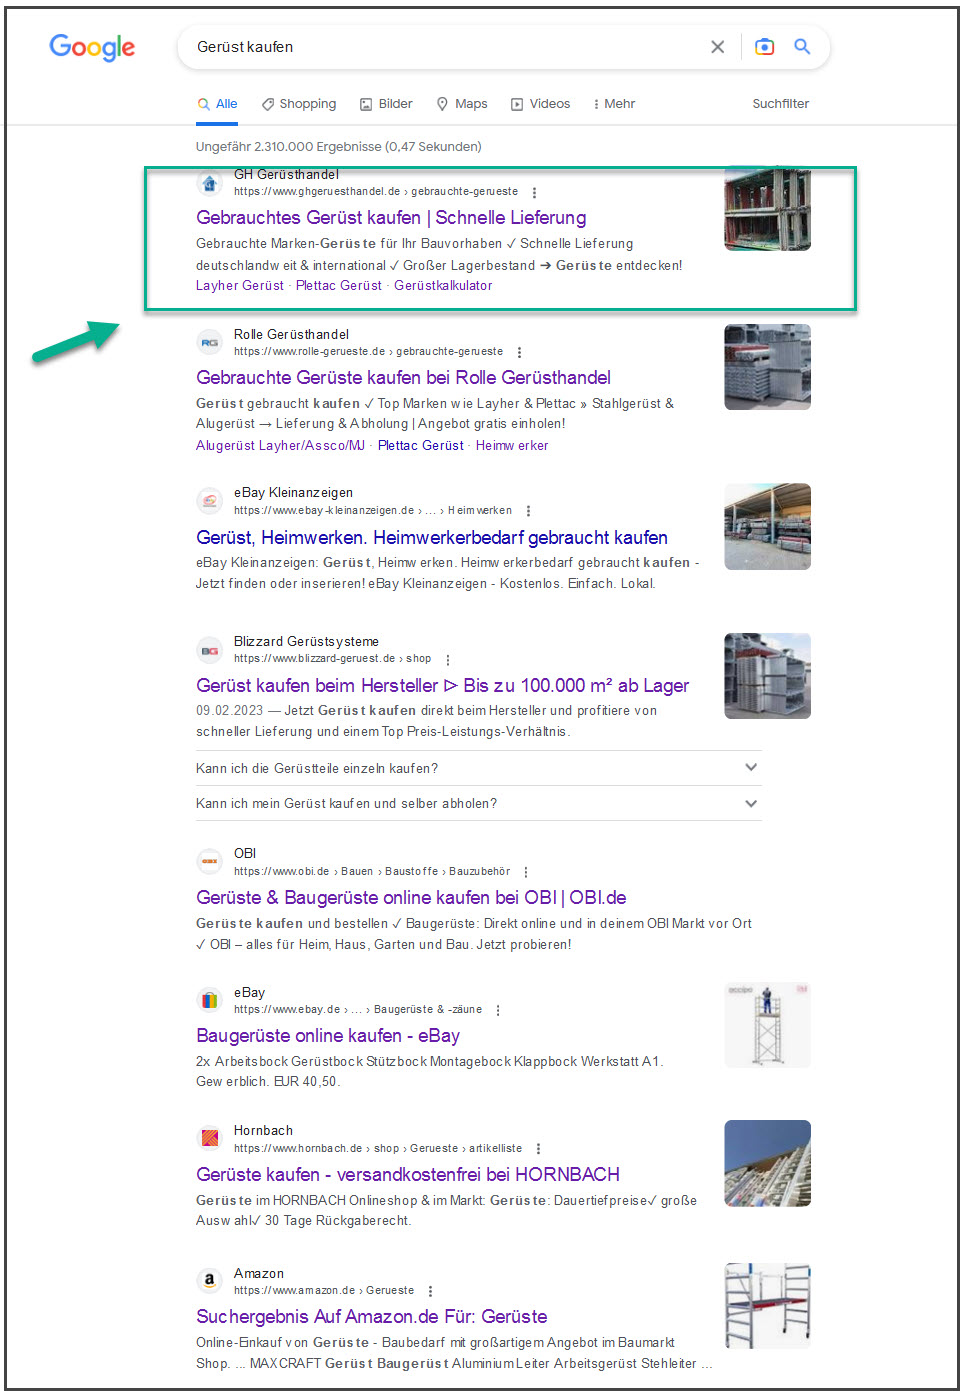Click the magnifier search button

[802, 46]
